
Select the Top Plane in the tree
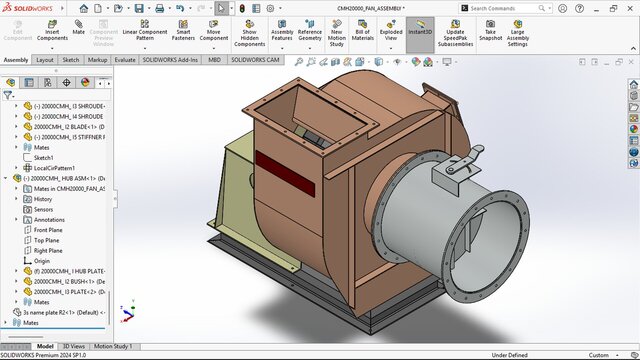[47, 240]
